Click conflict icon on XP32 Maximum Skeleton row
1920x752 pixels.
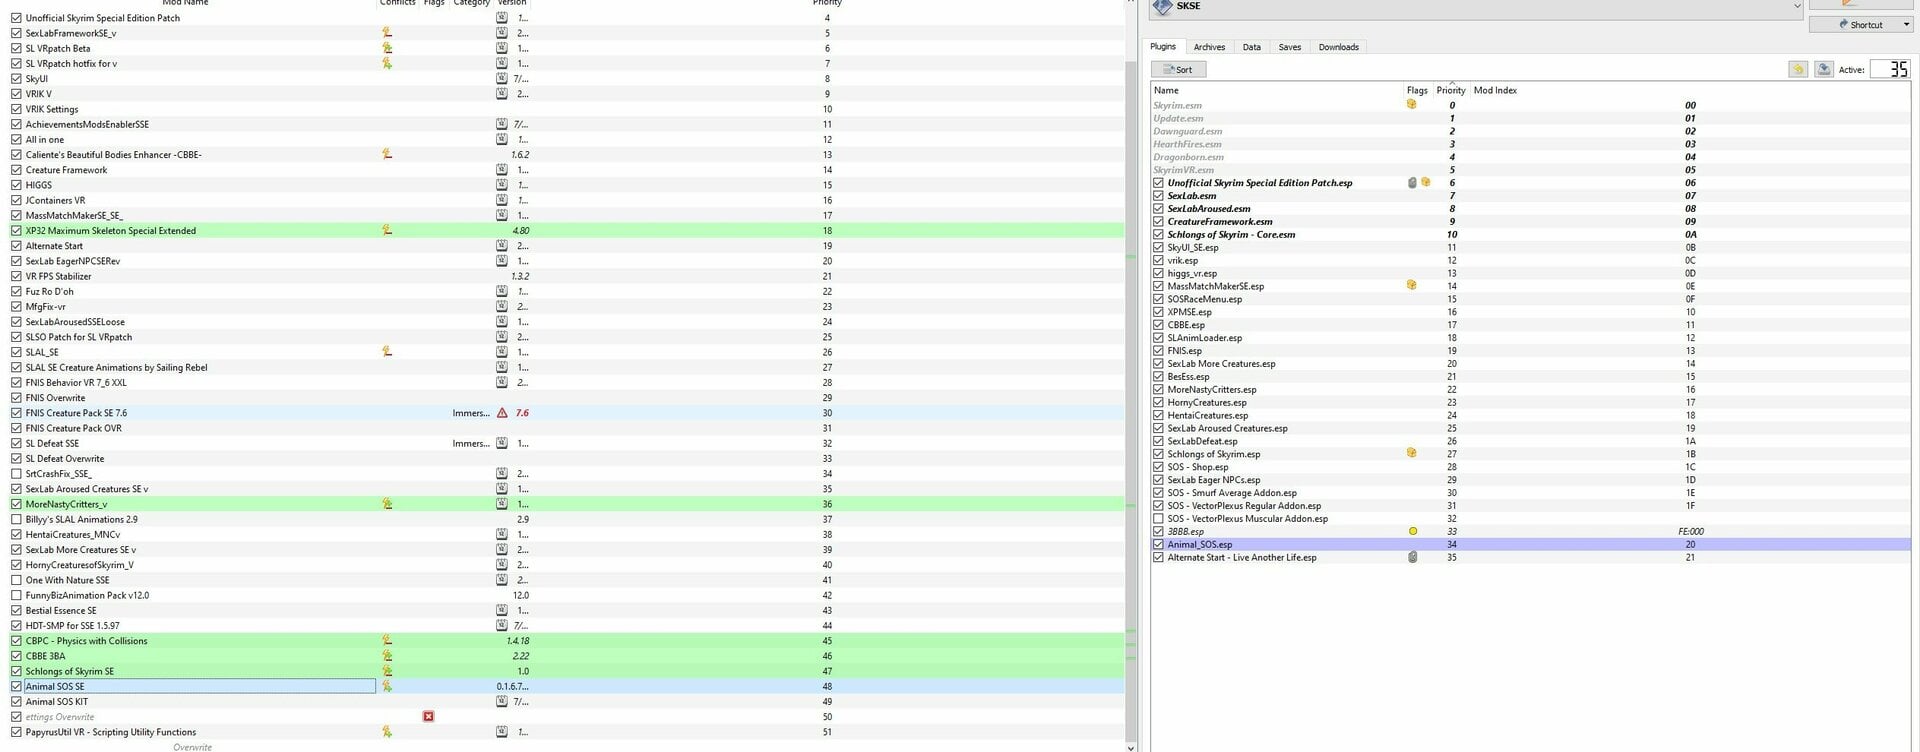(x=387, y=231)
